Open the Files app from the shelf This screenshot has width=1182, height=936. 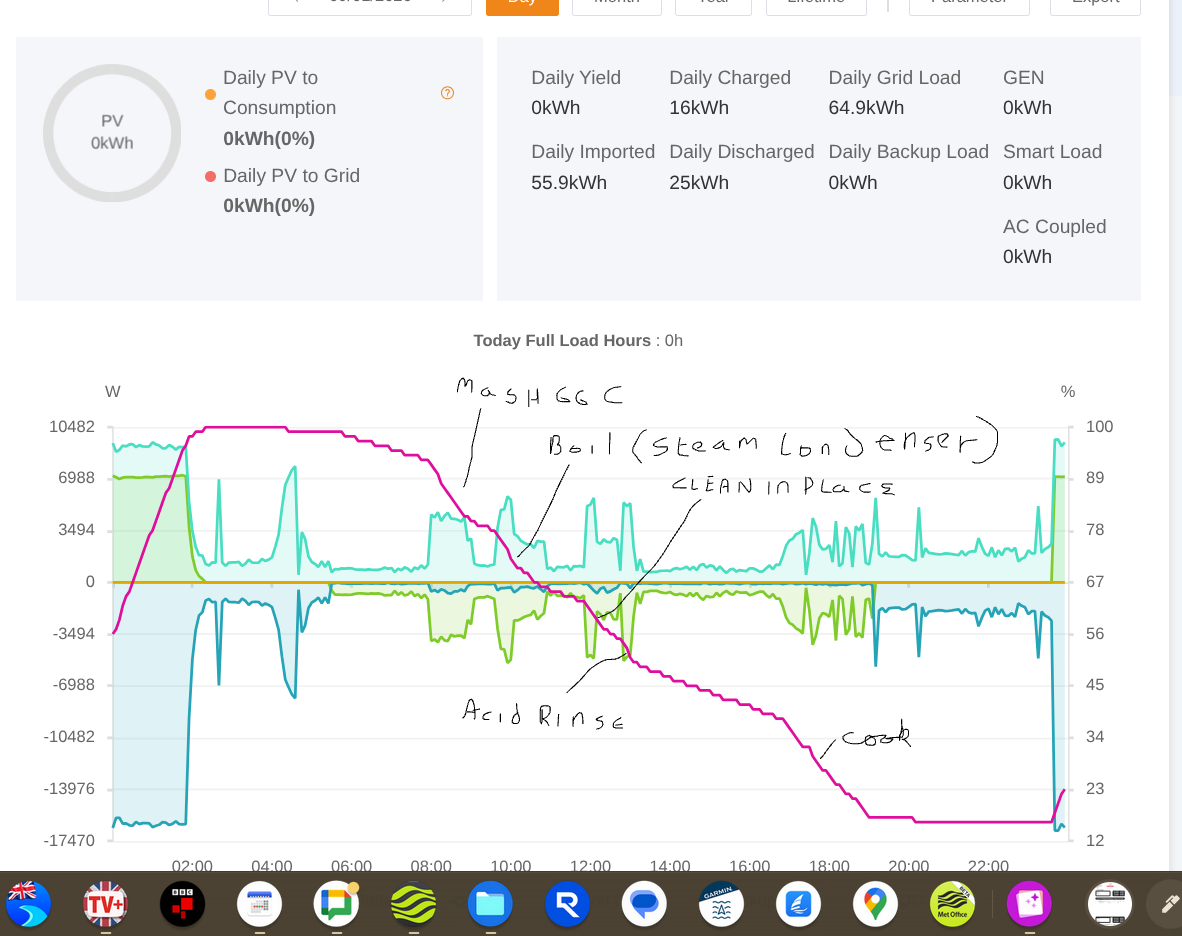click(490, 904)
